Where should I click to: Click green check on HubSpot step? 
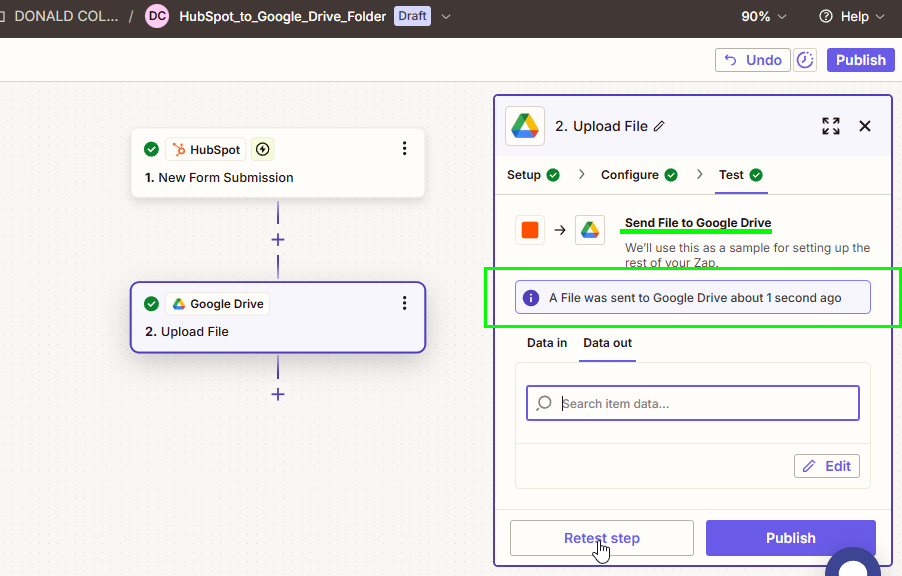pos(151,150)
